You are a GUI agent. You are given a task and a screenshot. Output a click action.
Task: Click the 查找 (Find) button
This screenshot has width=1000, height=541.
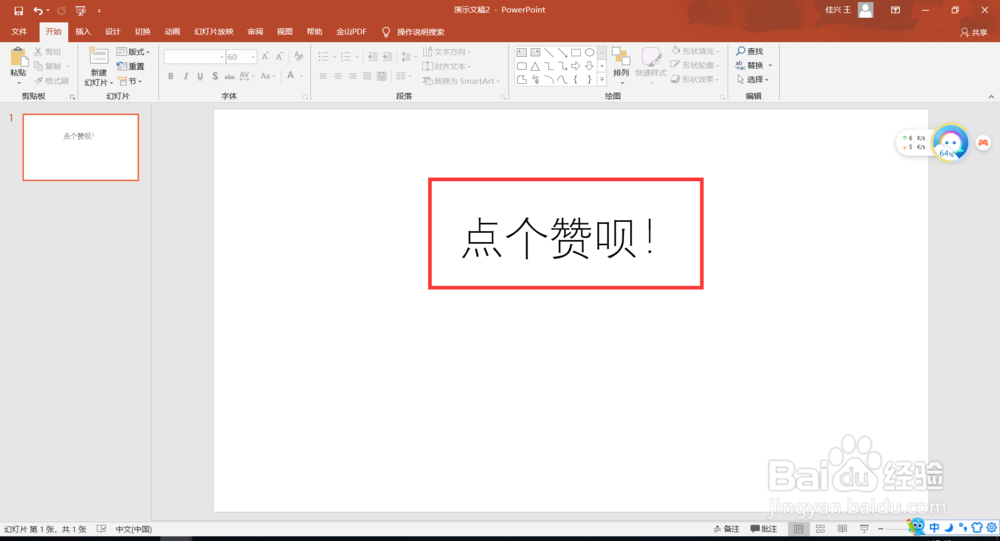(750, 51)
